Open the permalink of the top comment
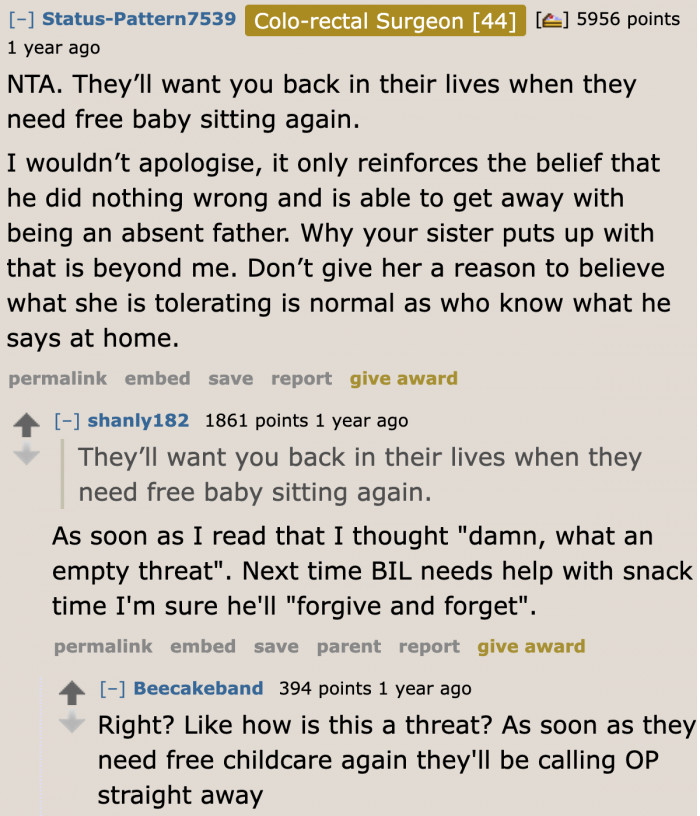700x816 pixels. click(x=57, y=378)
